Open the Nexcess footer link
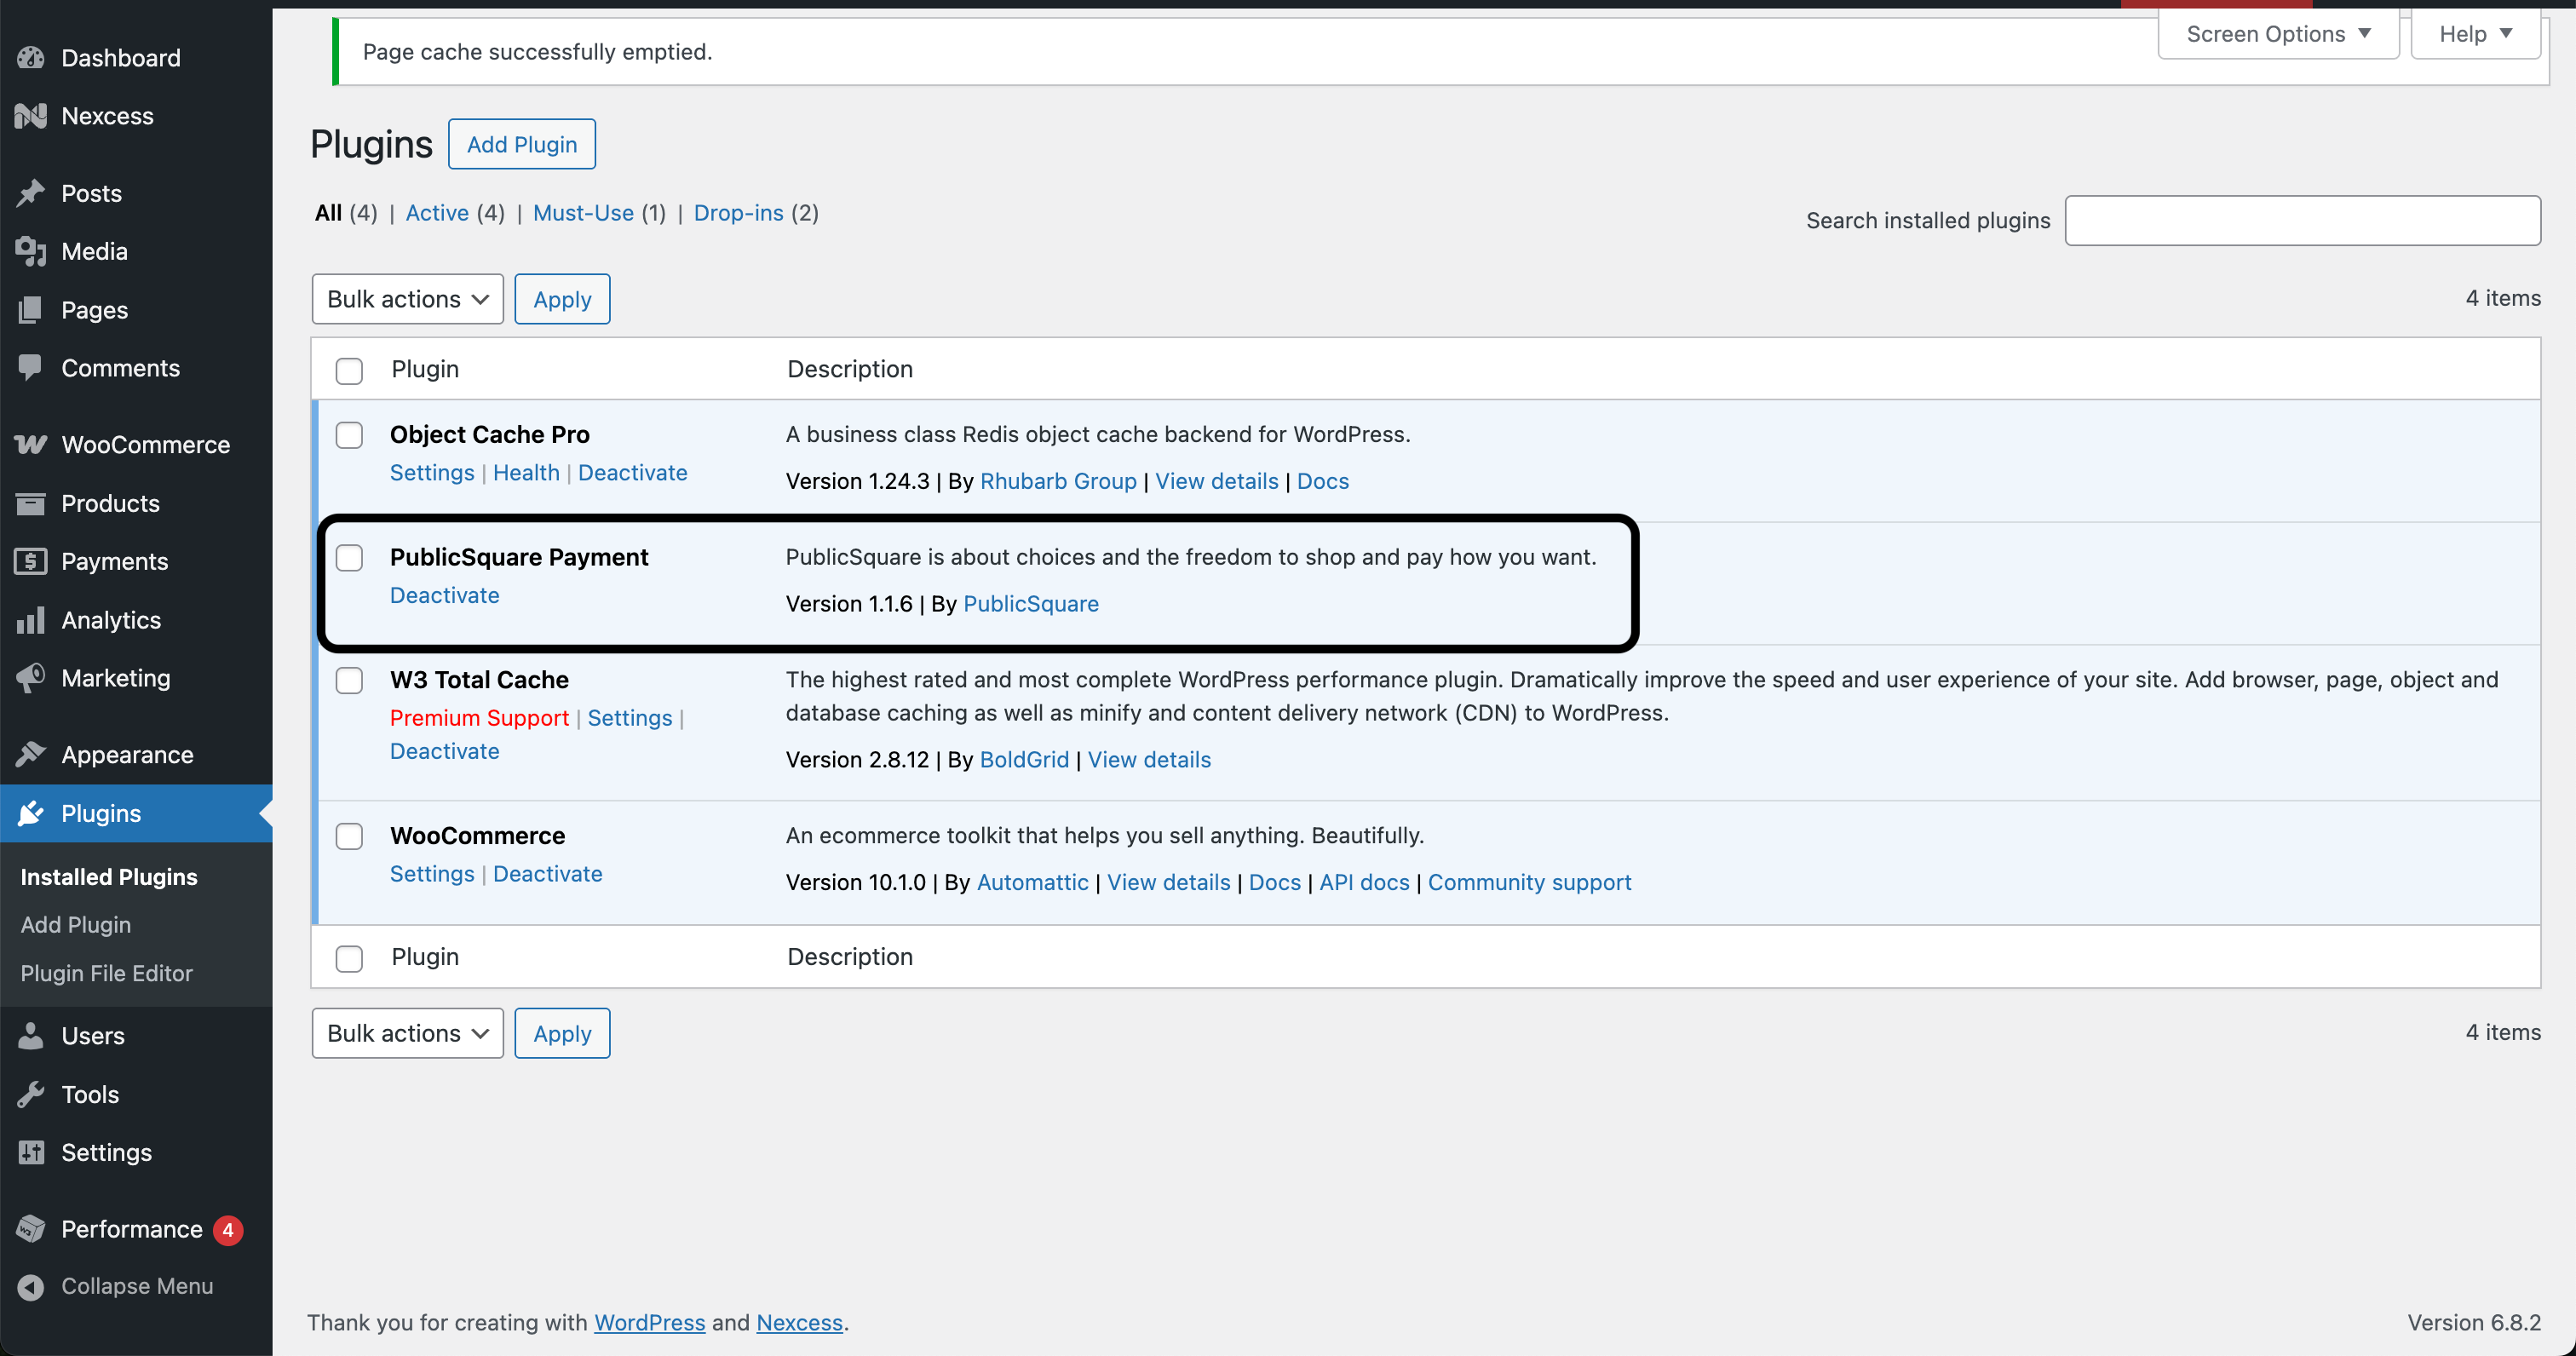Viewport: 2576px width, 1356px height. pos(799,1323)
